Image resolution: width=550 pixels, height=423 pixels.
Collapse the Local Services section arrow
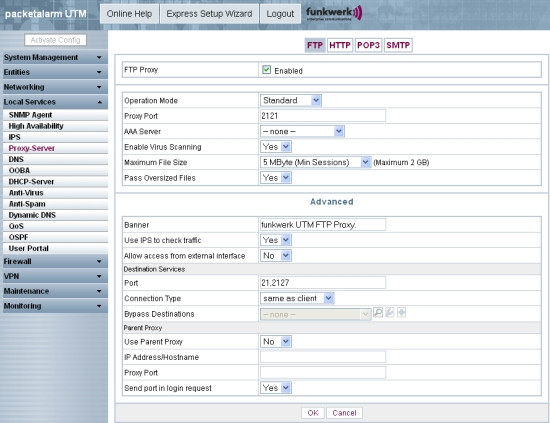[x=99, y=102]
